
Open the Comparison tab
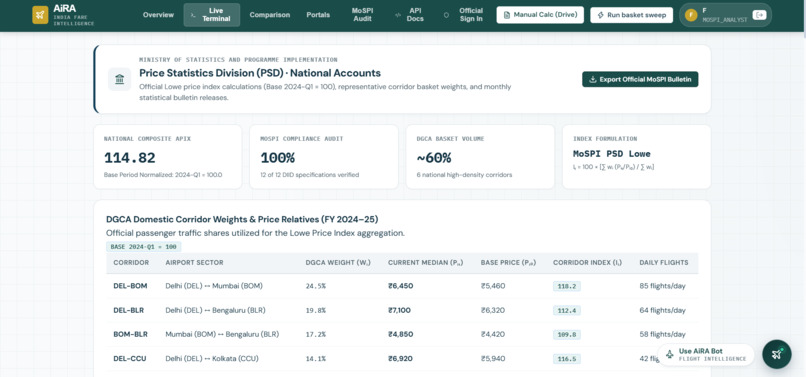(x=270, y=15)
